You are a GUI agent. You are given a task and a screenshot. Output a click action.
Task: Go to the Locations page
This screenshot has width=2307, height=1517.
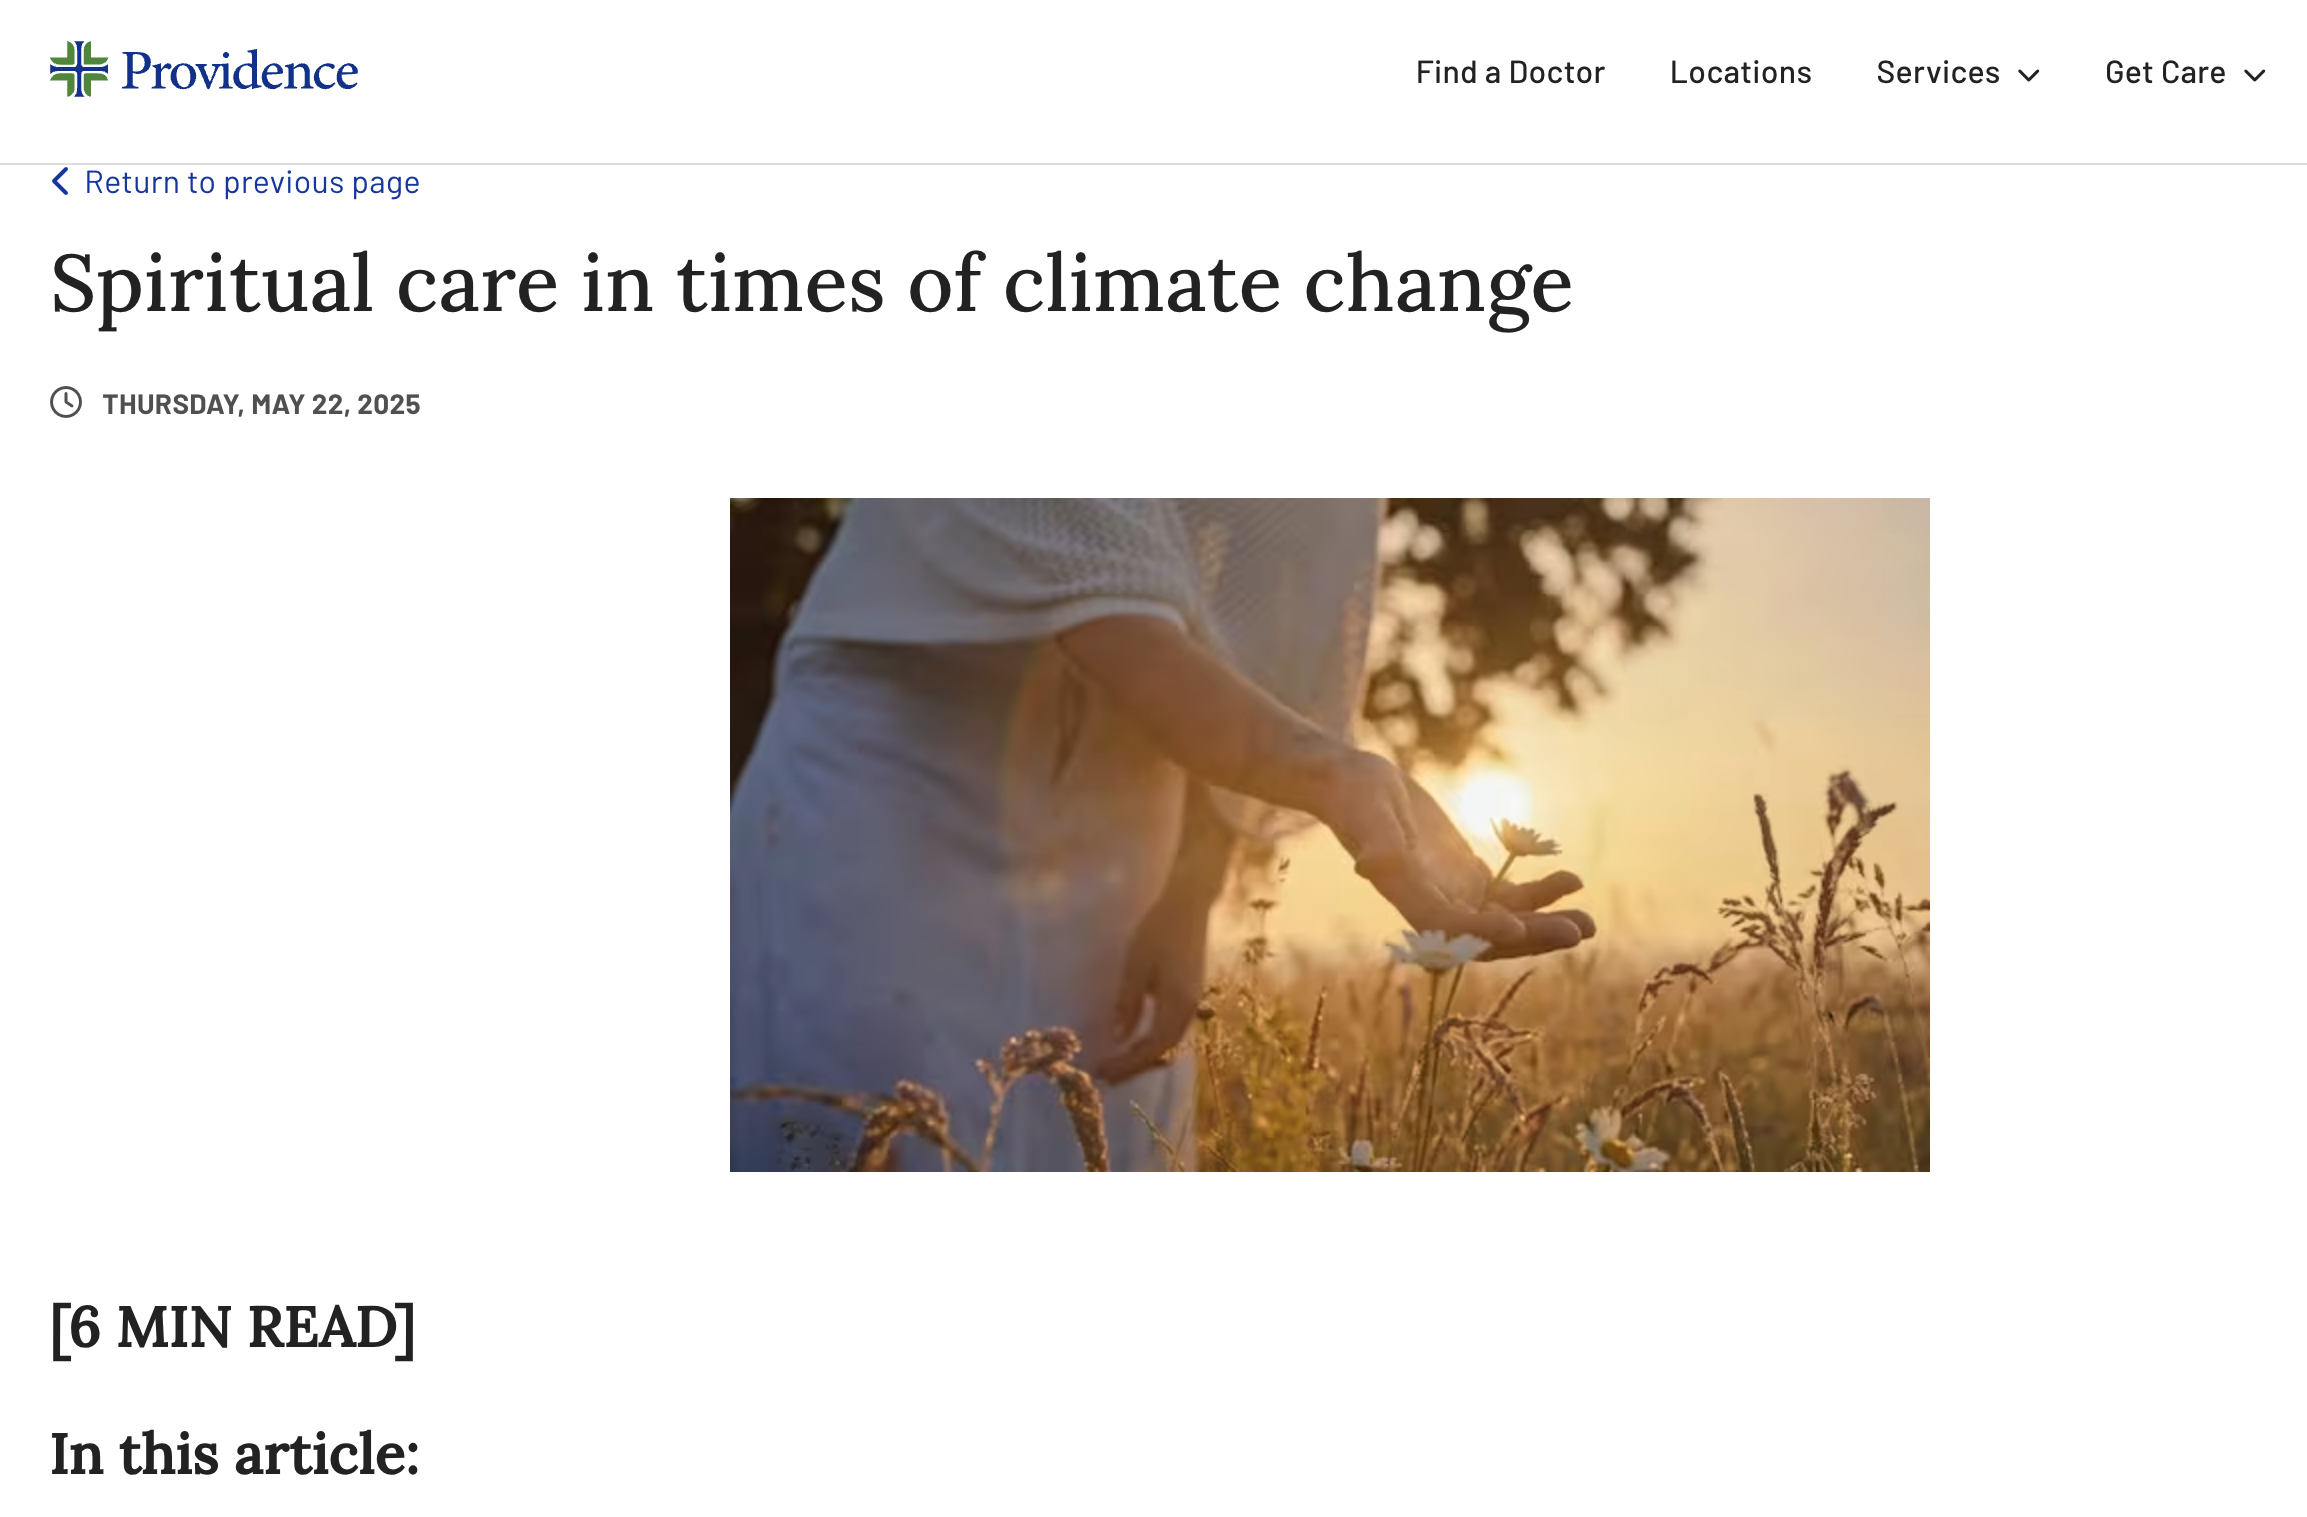tap(1740, 73)
